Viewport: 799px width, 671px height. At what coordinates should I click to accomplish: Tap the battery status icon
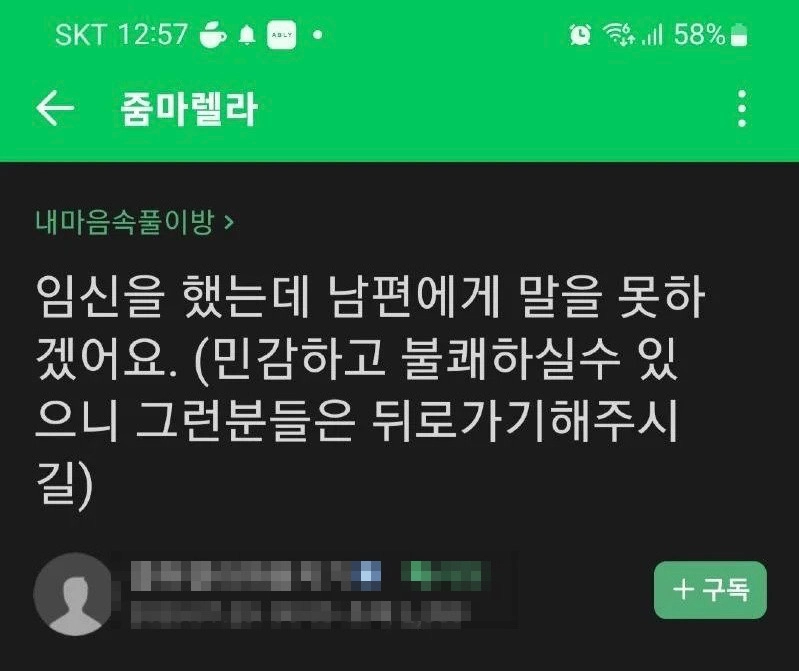739,36
